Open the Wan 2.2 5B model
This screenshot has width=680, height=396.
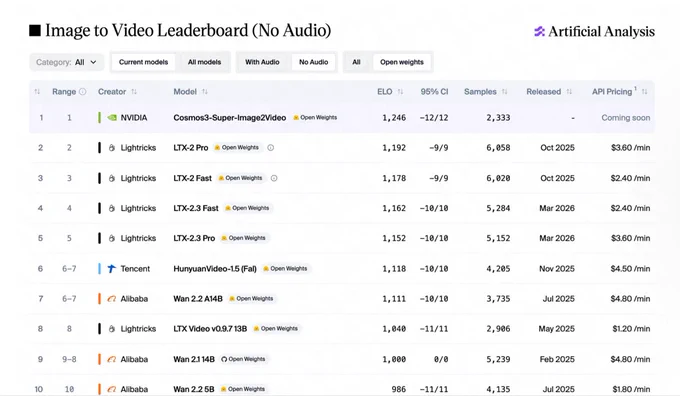coord(194,389)
